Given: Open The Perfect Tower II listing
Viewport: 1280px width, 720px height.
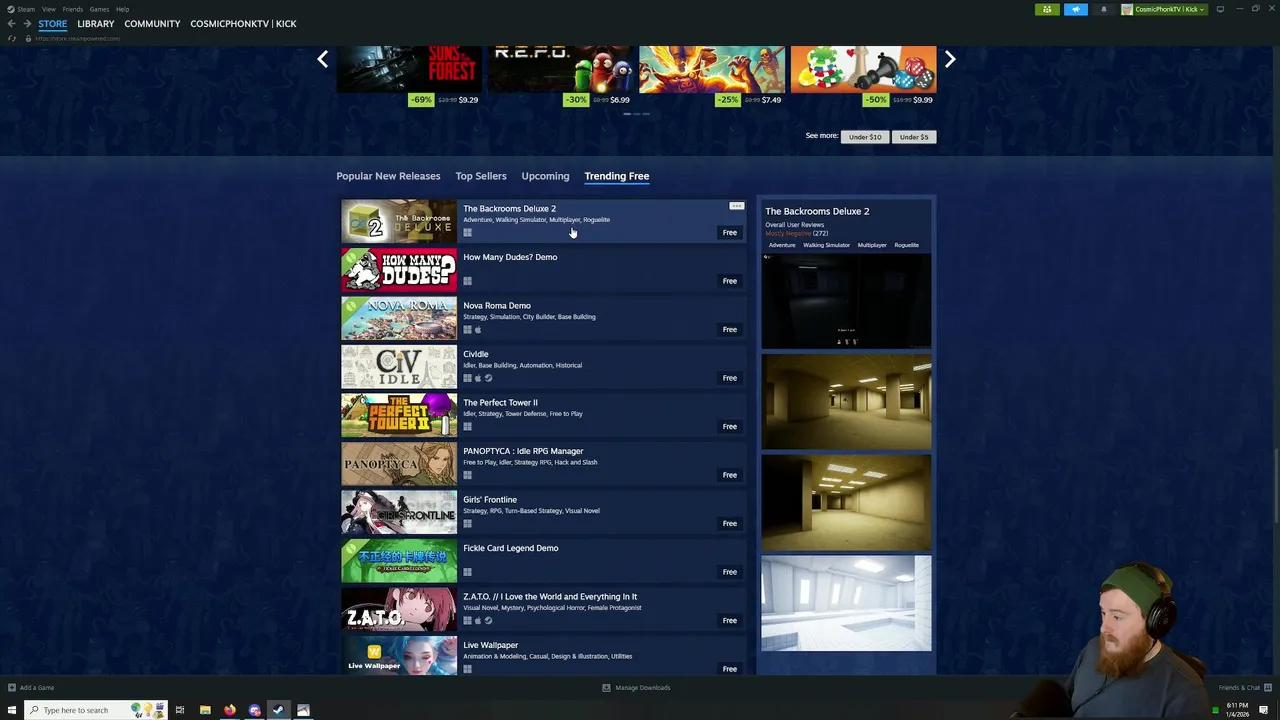Looking at the screenshot, I should coord(544,415).
